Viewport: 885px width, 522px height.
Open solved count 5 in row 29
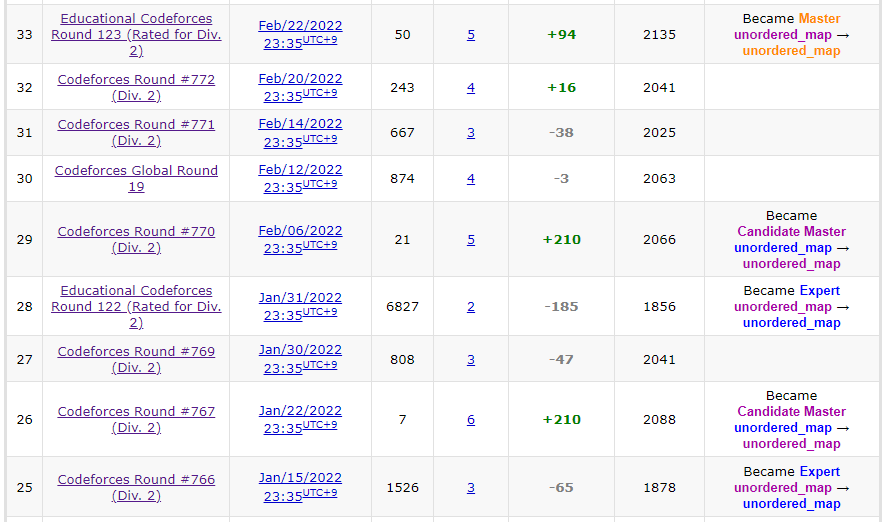(471, 239)
